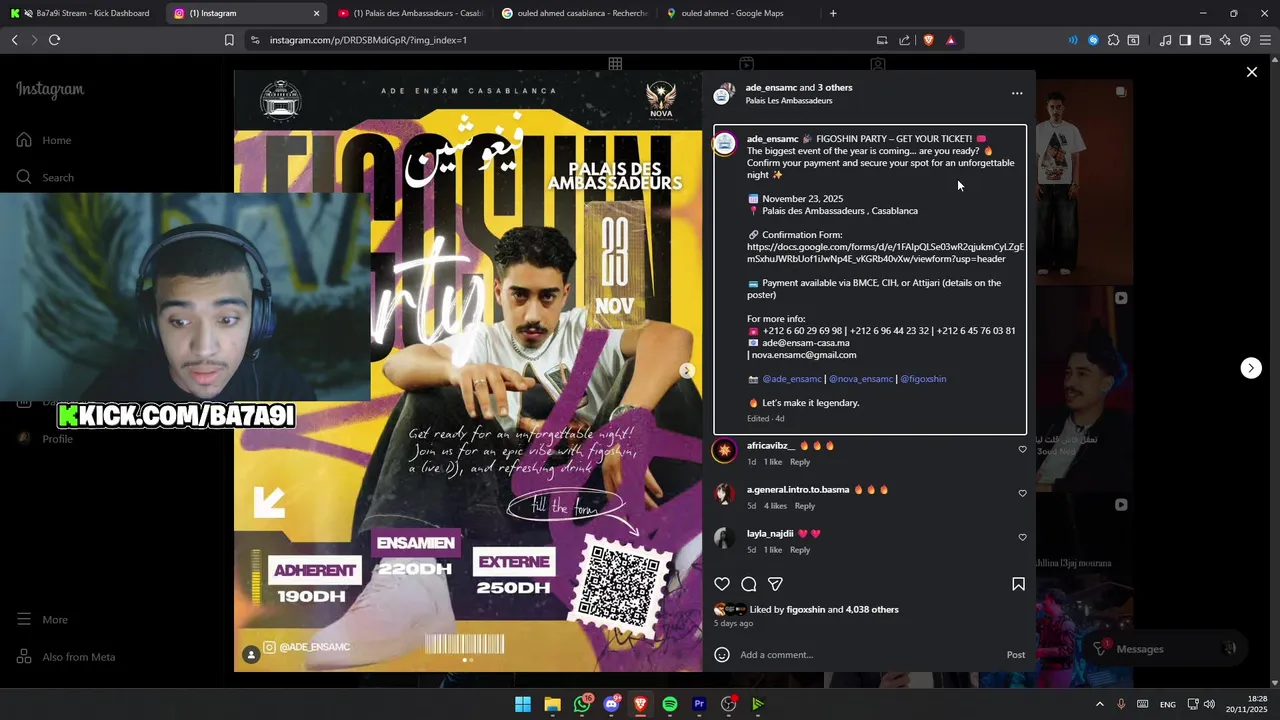Open the browser hamburger menu

pyautogui.click(x=1265, y=40)
